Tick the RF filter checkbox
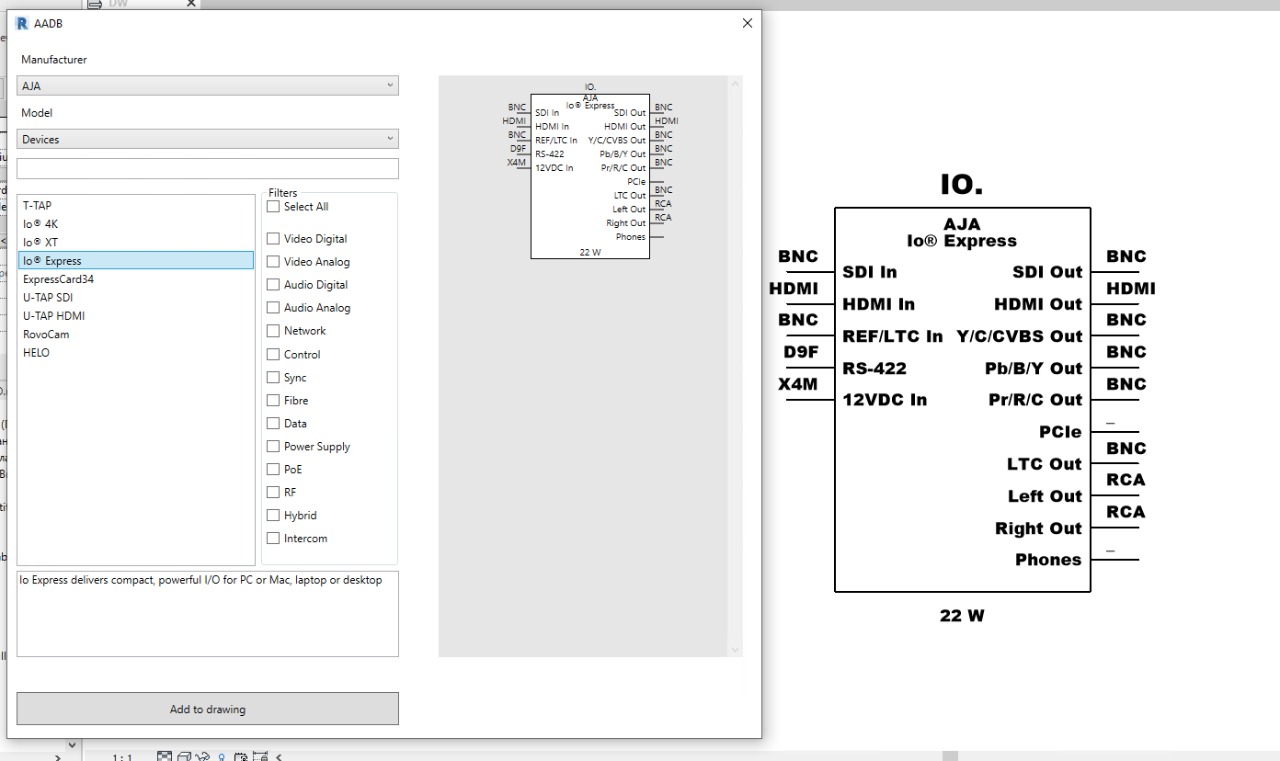Screen dimensions: 1280x761 point(273,493)
